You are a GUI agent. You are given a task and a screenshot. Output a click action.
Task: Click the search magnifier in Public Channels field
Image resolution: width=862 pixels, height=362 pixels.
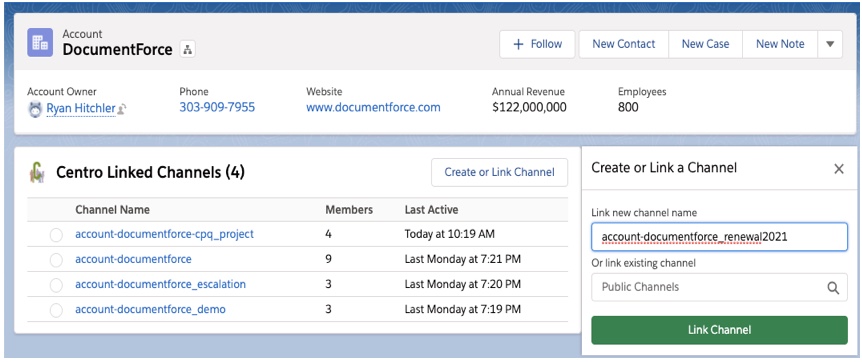[833, 287]
